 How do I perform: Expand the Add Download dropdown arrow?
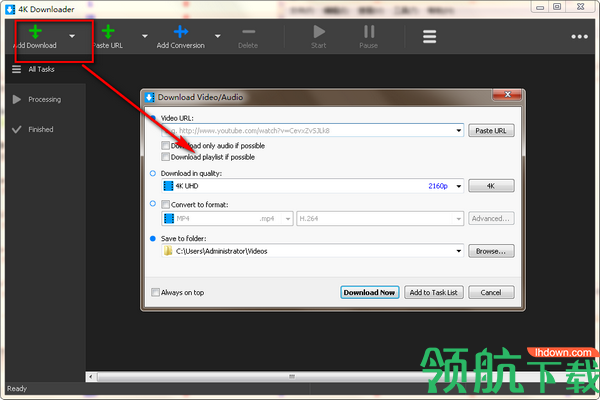click(72, 36)
